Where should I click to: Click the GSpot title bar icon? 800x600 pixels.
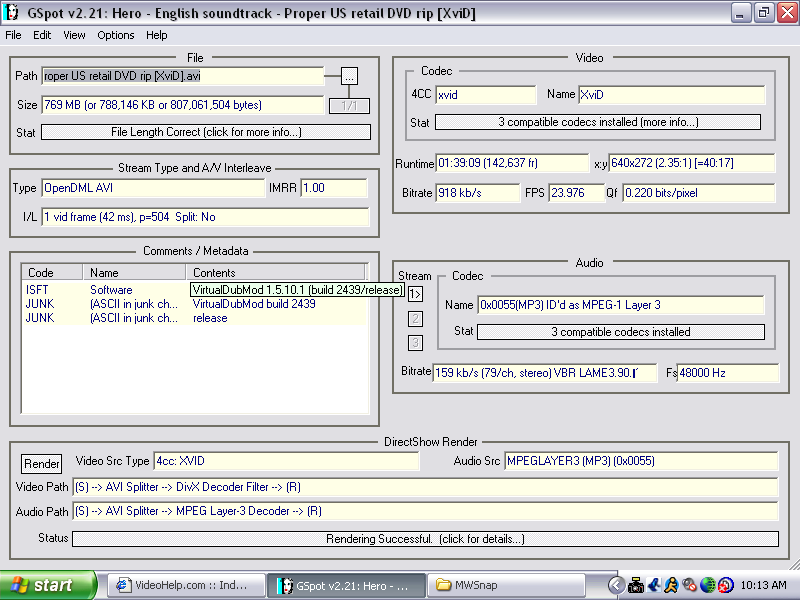click(x=11, y=13)
